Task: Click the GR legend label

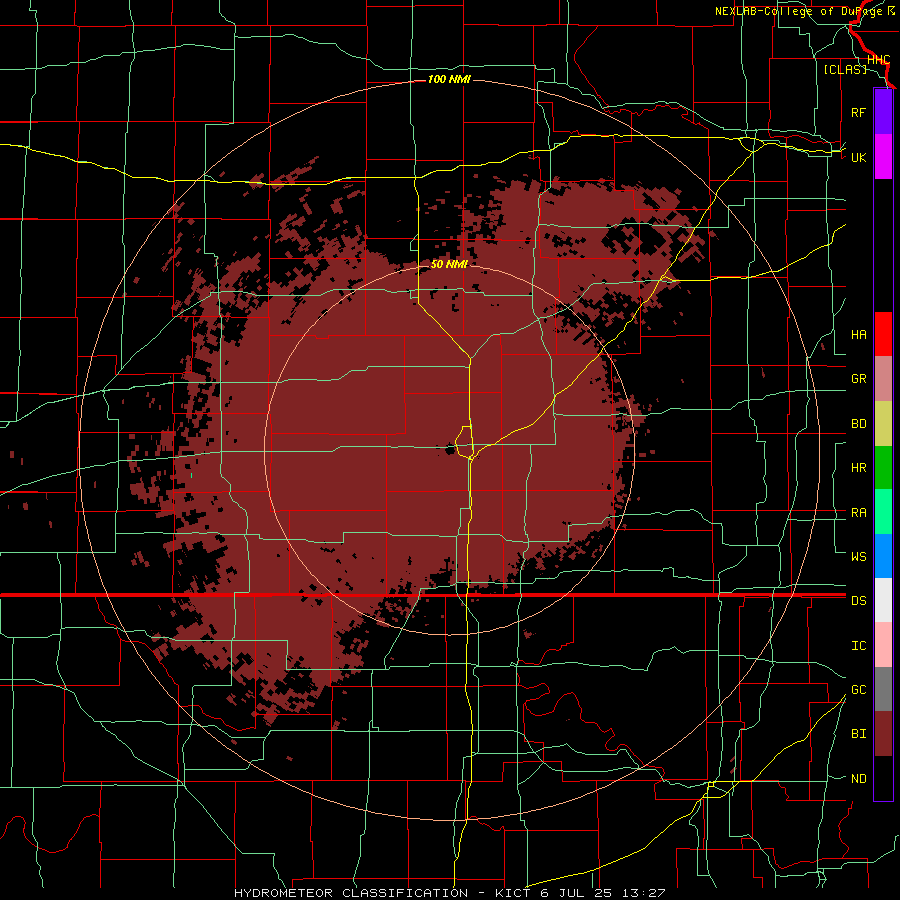Action: click(858, 379)
